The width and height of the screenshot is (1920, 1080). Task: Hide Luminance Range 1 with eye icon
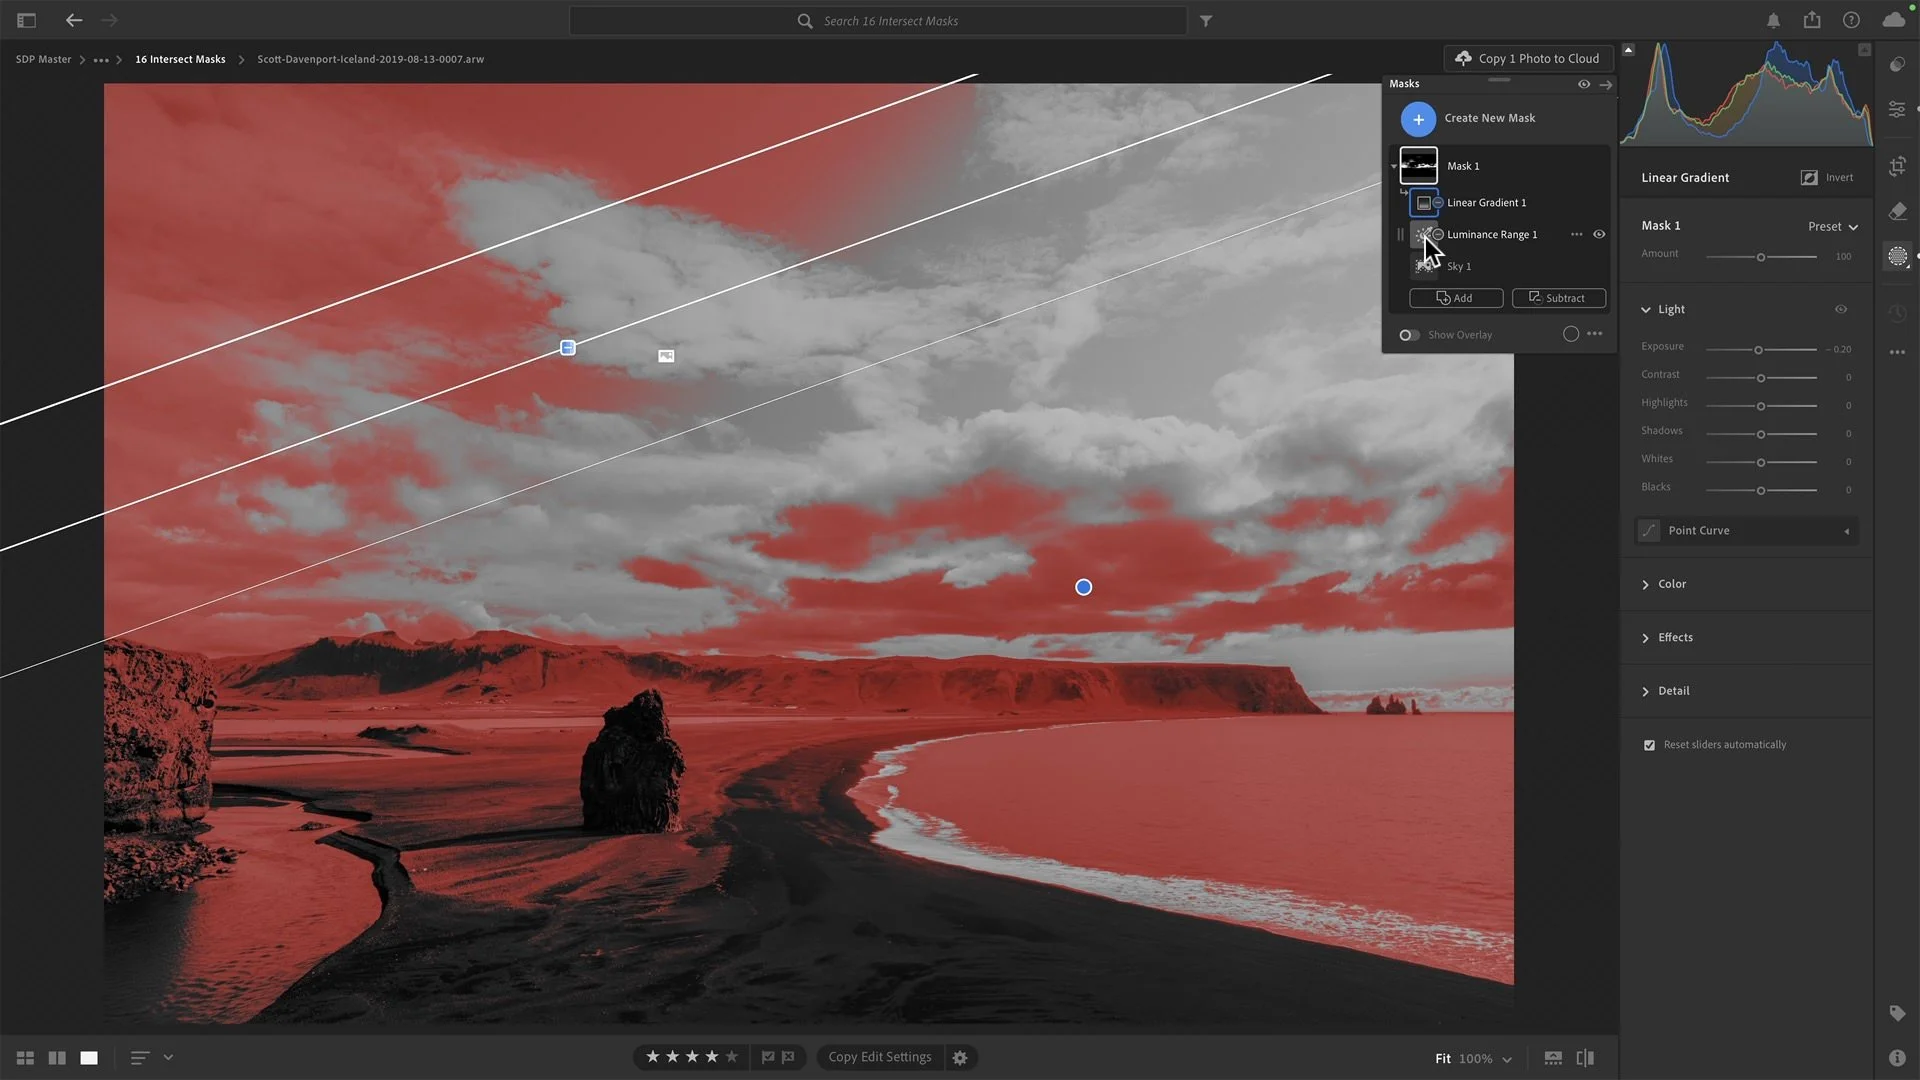pyautogui.click(x=1599, y=234)
